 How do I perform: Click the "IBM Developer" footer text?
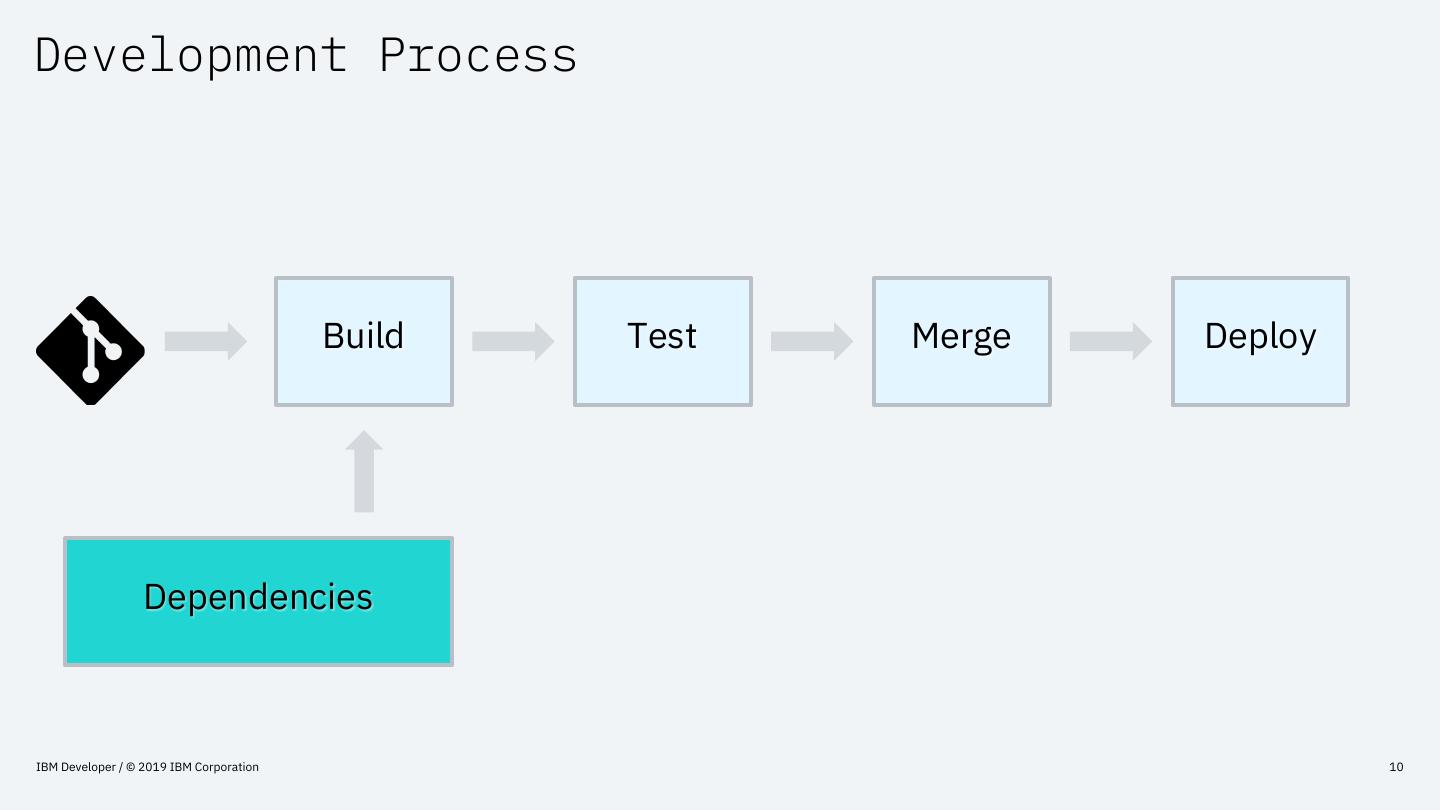click(x=76, y=767)
